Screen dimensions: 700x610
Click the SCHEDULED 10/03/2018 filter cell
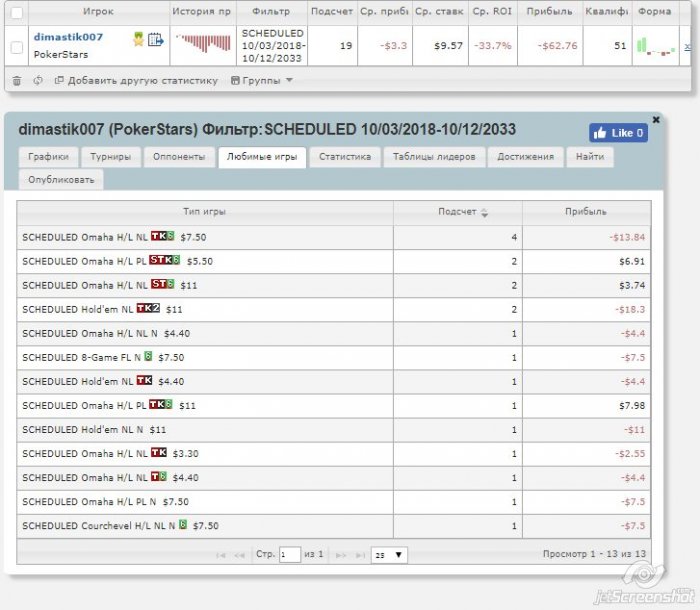pyautogui.click(x=272, y=46)
